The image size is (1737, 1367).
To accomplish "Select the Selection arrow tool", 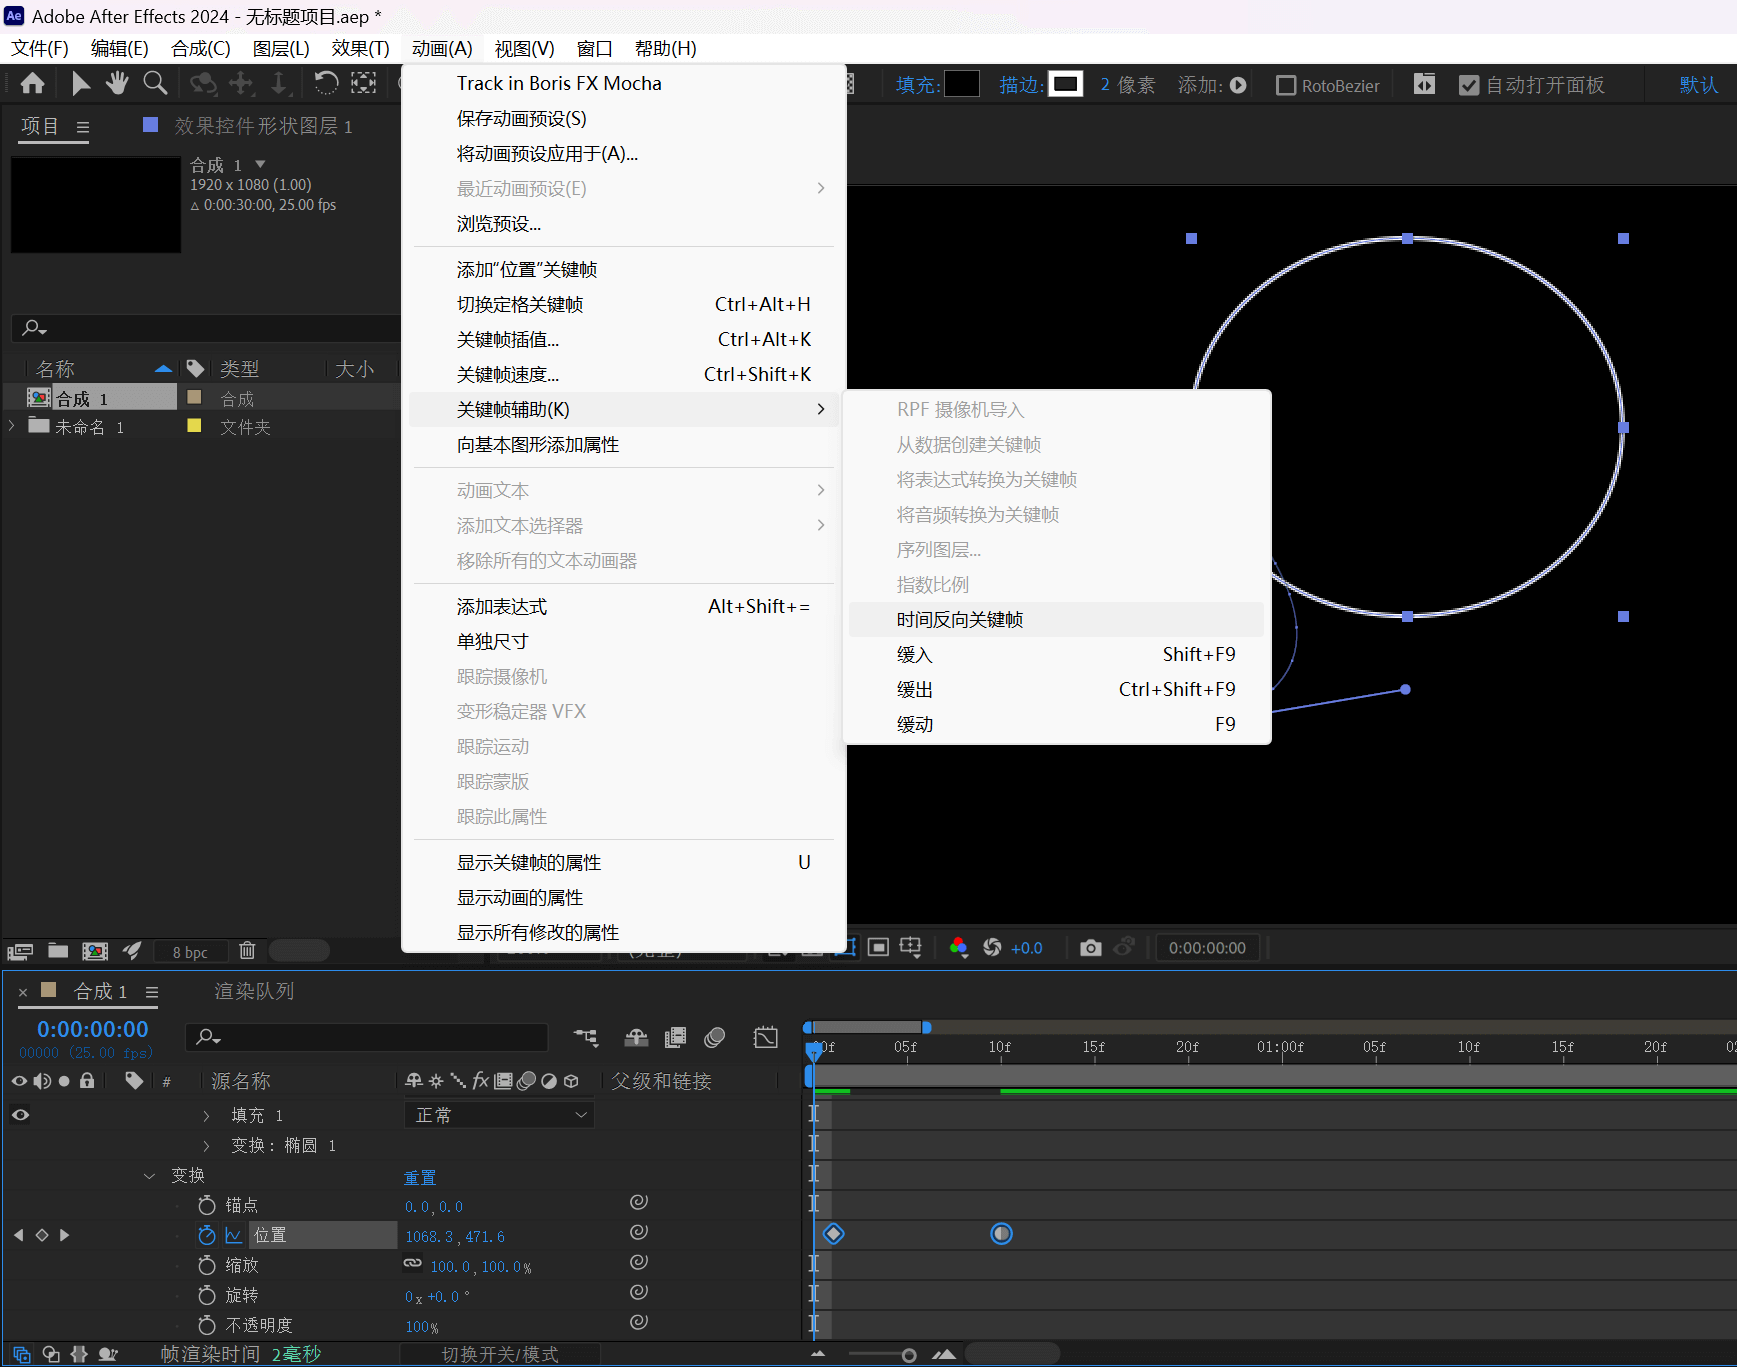I will tap(81, 84).
